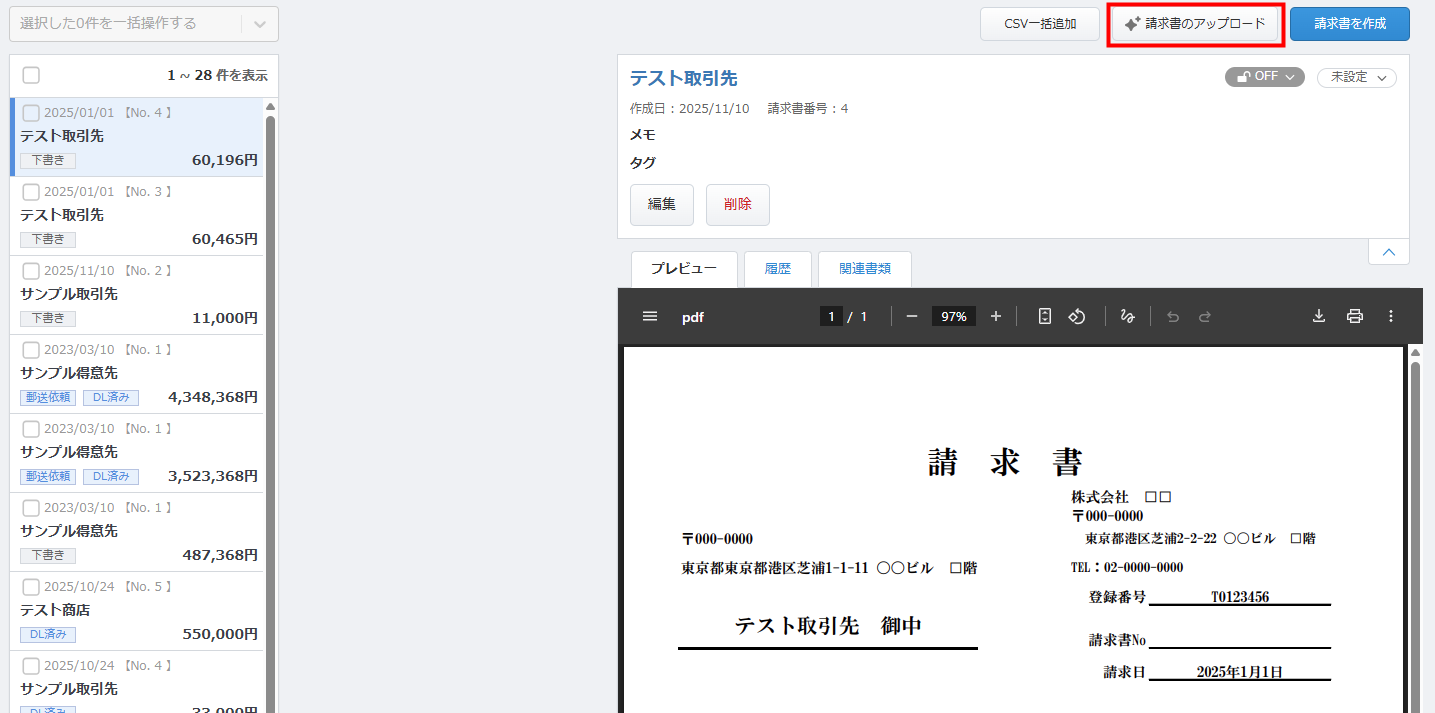Screen dimensions: 1435x713
Task: Toggle the lock OFF dropdown
Action: point(1264,77)
